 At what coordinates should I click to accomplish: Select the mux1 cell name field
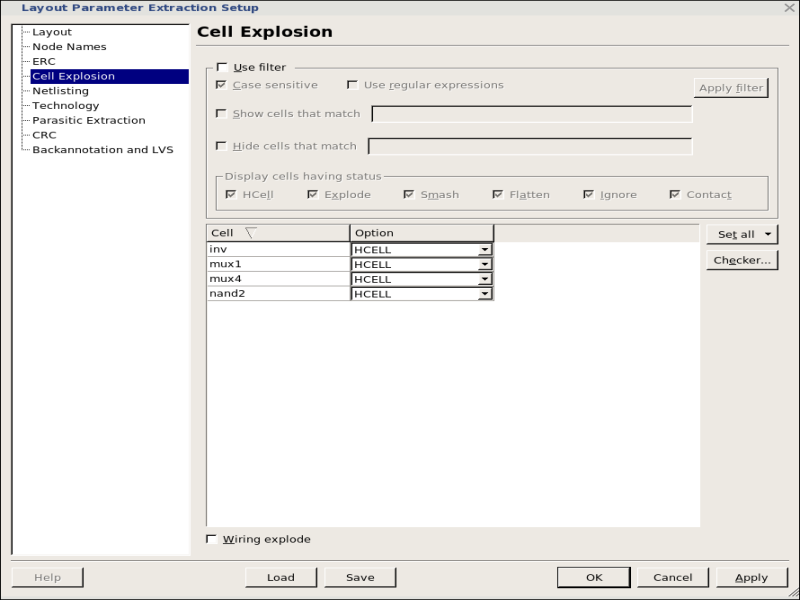click(x=278, y=264)
